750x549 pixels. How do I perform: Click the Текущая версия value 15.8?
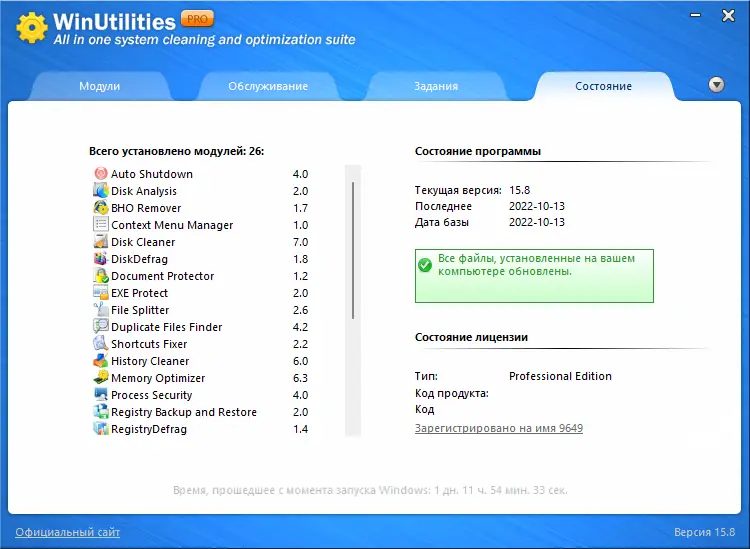[x=519, y=190]
